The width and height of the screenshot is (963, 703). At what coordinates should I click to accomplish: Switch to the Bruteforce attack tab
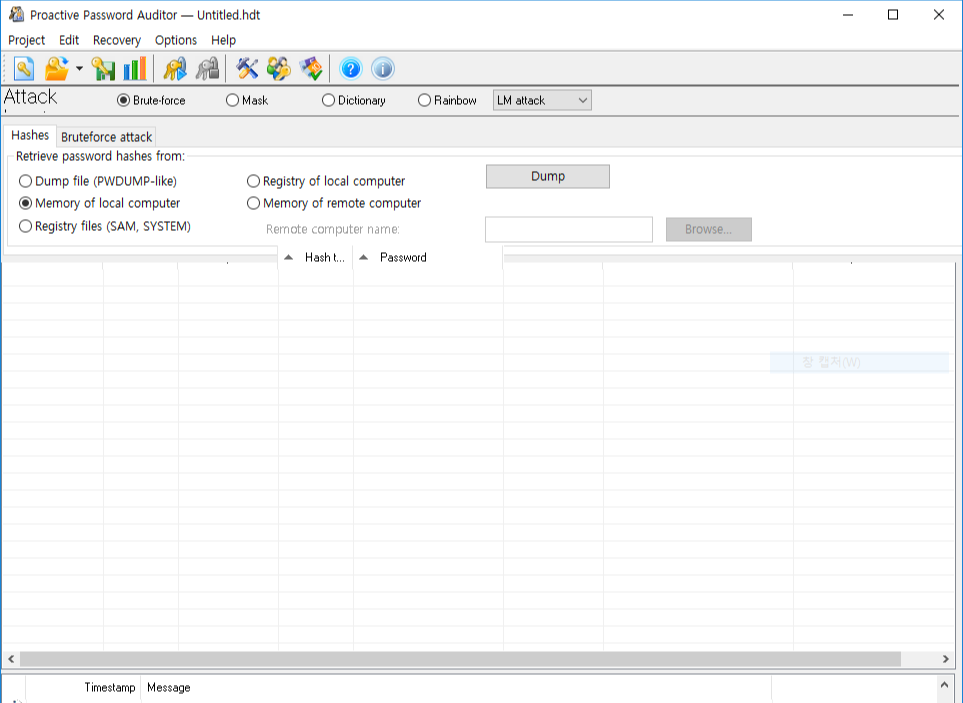(x=106, y=137)
